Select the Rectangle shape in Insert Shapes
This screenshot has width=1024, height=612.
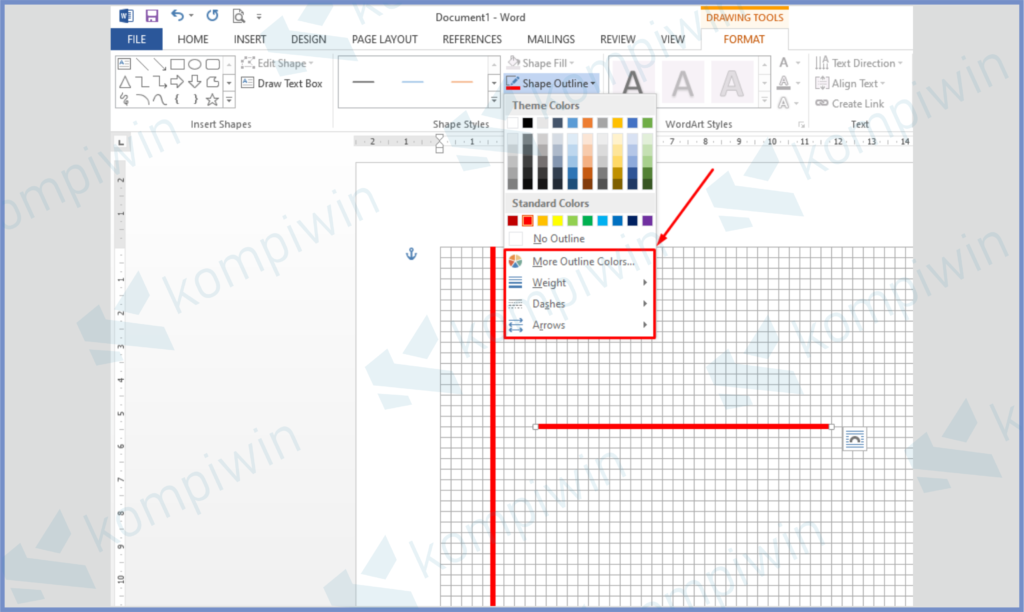[x=177, y=63]
